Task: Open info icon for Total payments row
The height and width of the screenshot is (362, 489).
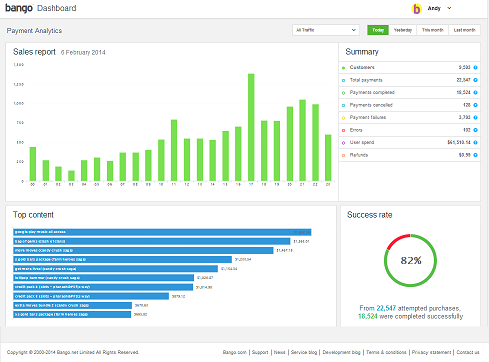Action: click(475, 80)
